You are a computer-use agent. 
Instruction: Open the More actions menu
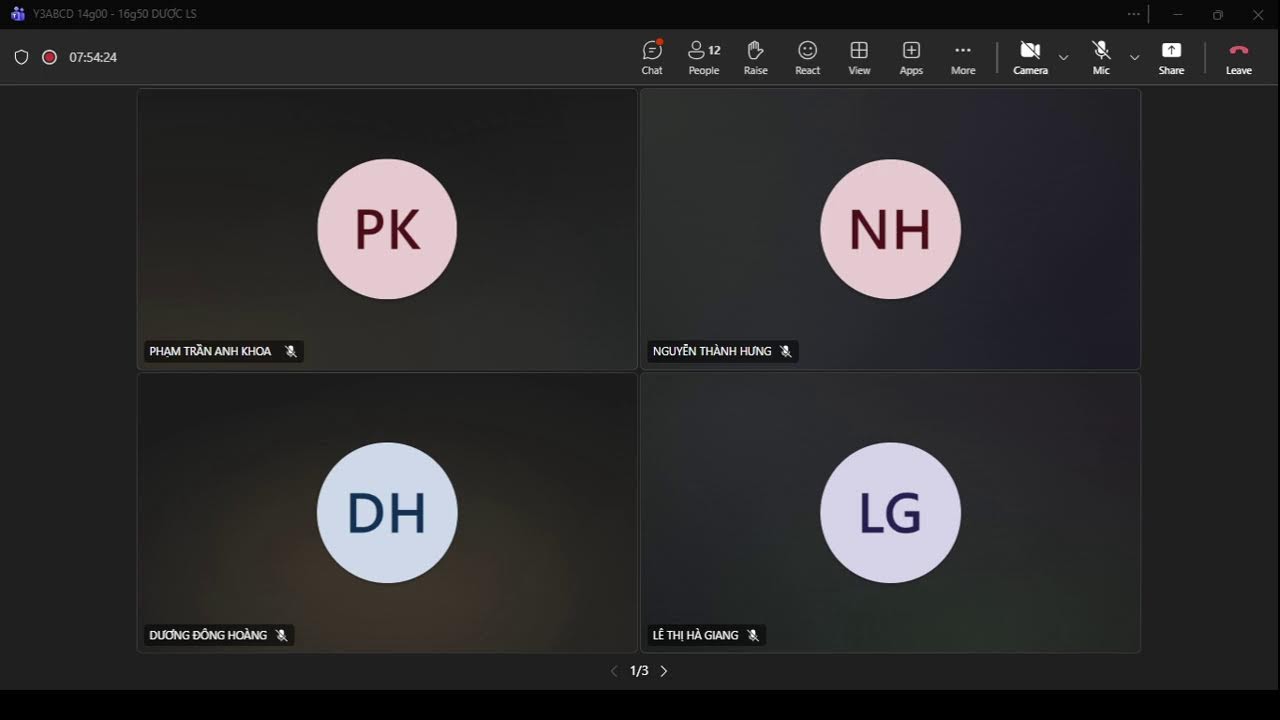coord(963,58)
